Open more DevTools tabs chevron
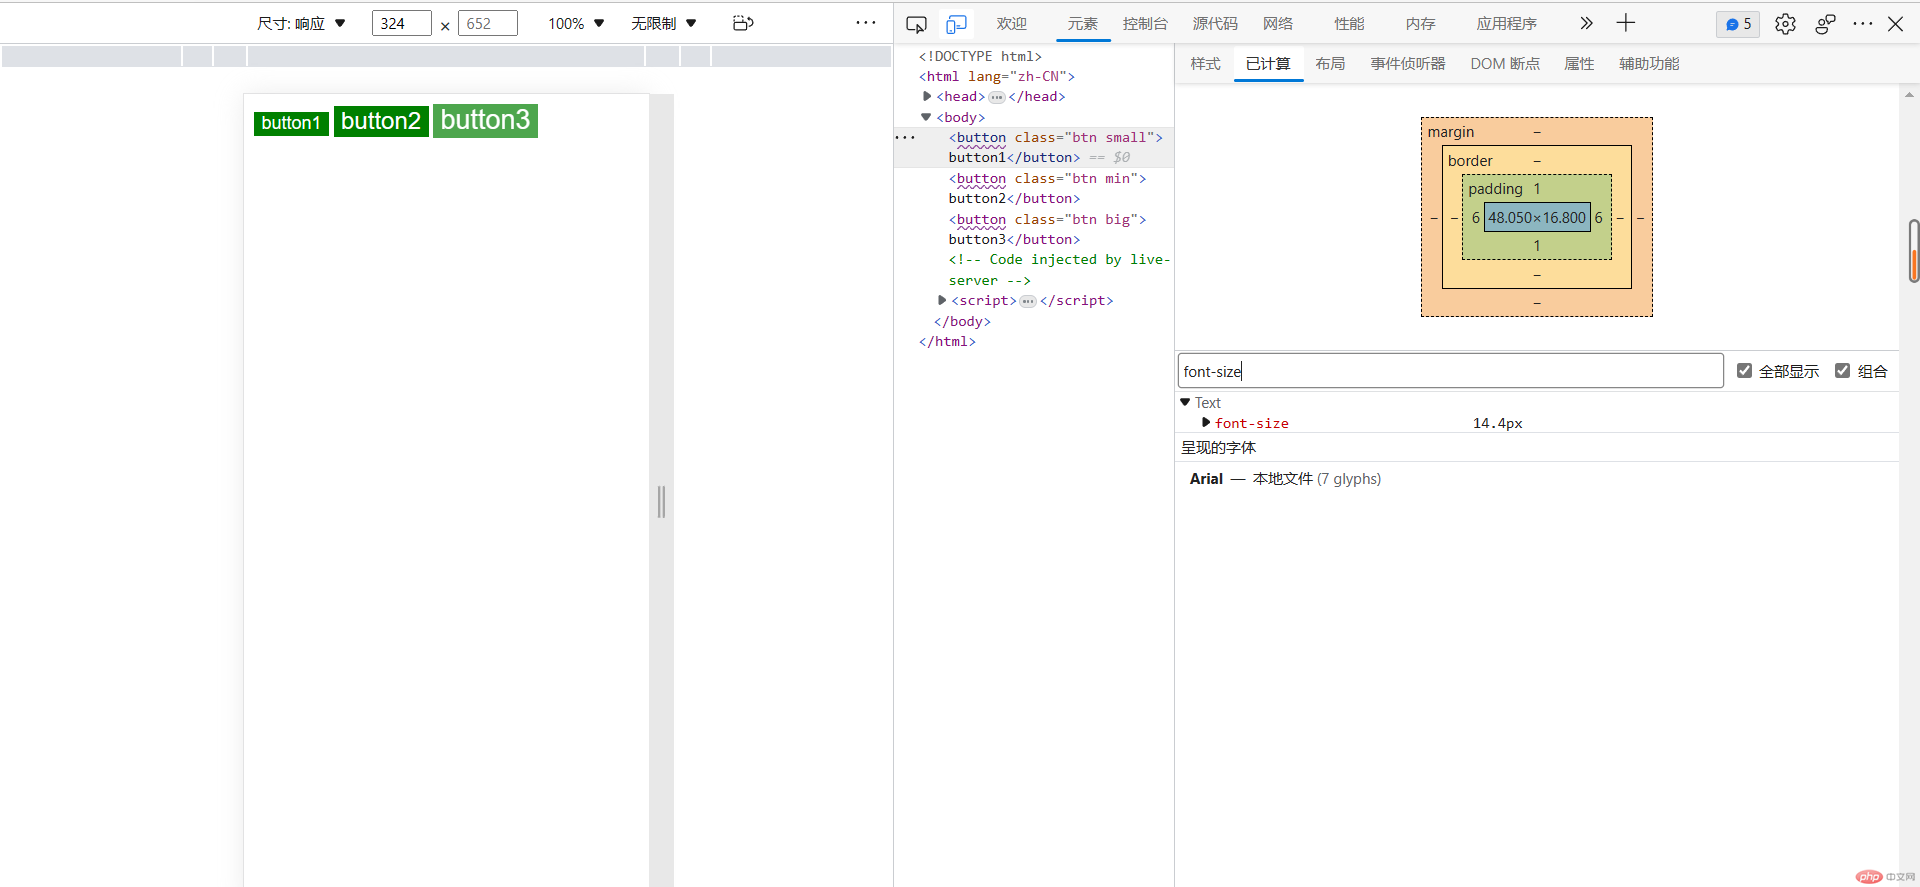Viewport: 1920px width, 887px height. coord(1586,23)
